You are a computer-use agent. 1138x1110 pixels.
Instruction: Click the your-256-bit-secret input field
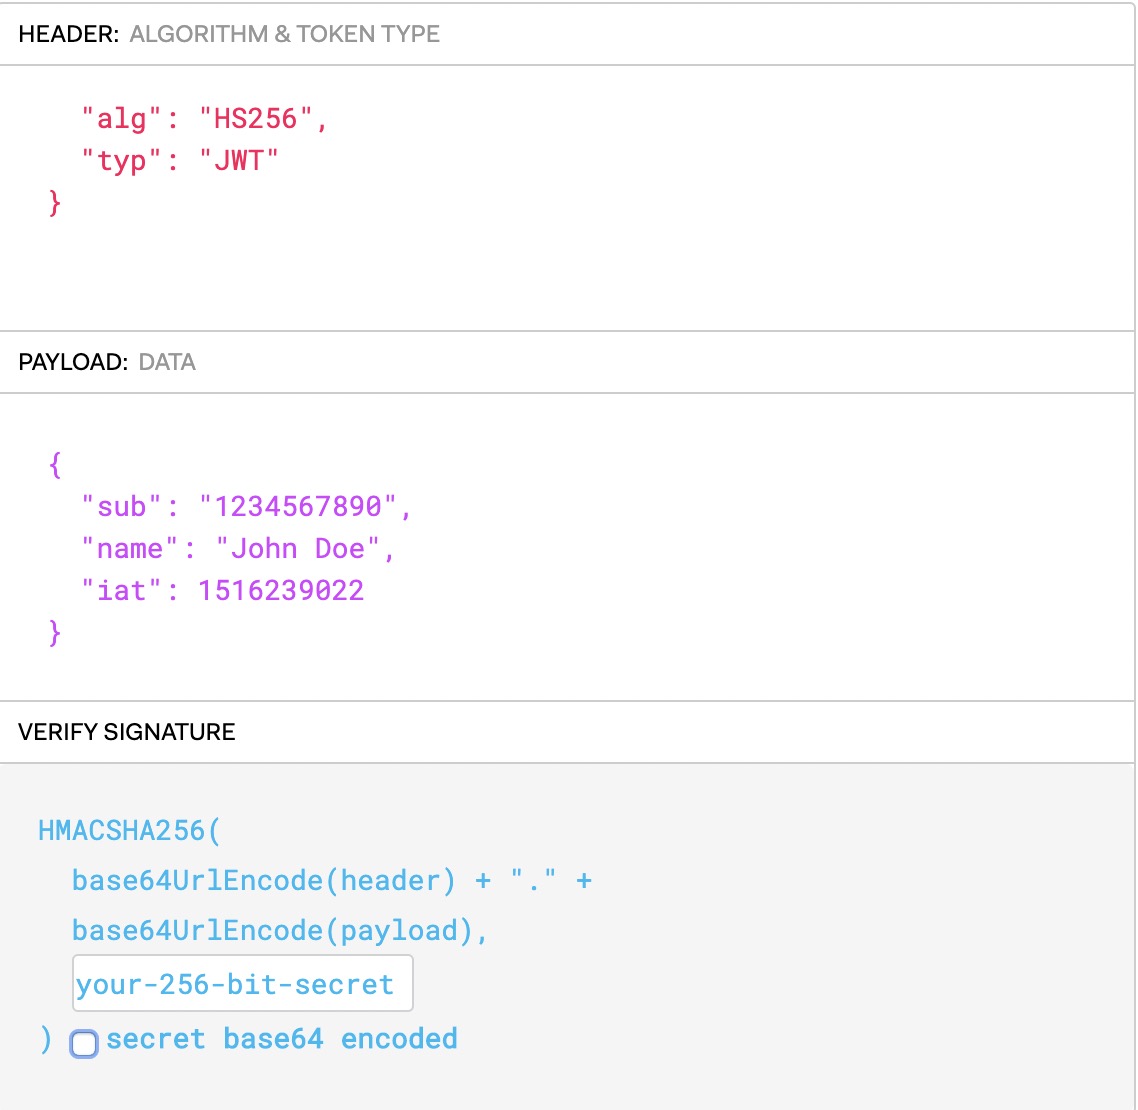click(x=241, y=985)
